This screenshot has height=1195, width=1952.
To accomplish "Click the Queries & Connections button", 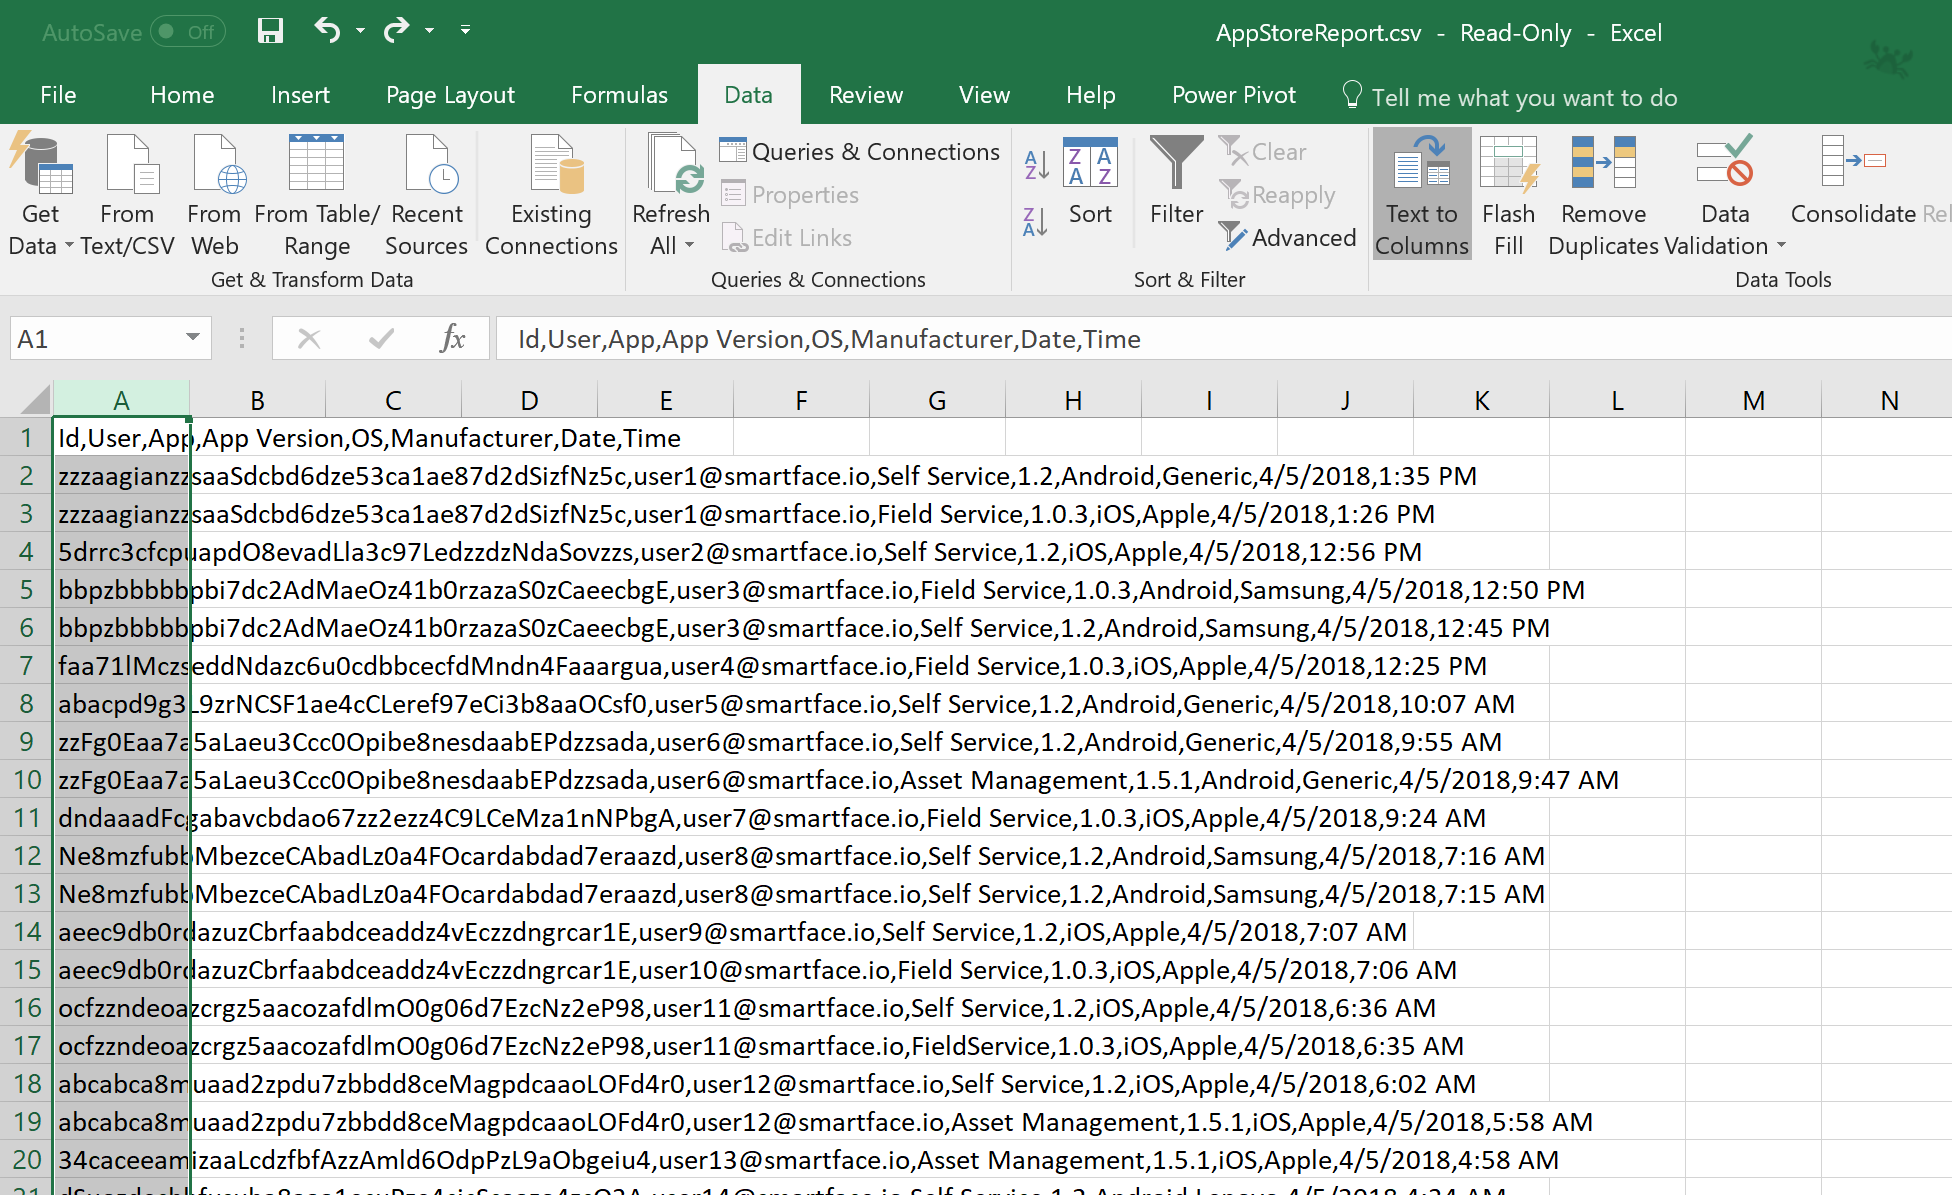I will click(860, 152).
